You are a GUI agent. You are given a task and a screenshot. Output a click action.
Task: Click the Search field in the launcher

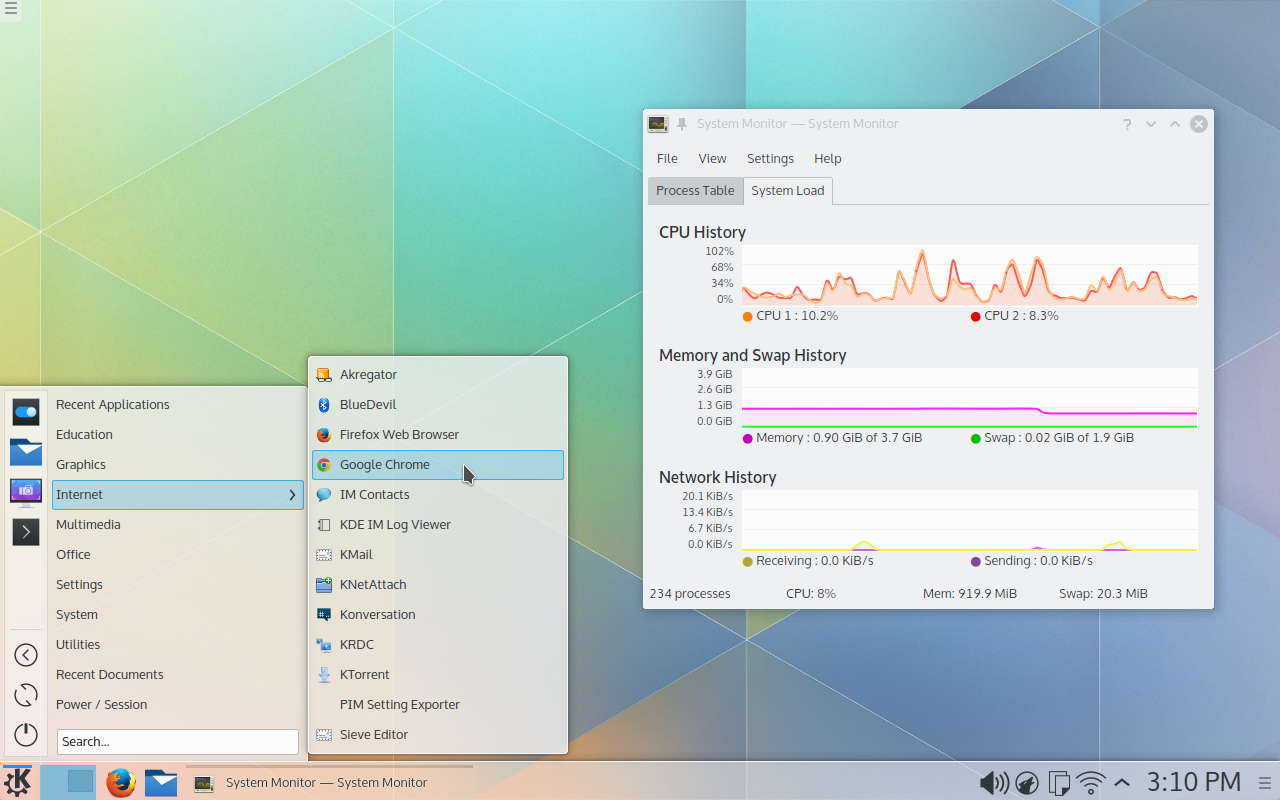[177, 741]
